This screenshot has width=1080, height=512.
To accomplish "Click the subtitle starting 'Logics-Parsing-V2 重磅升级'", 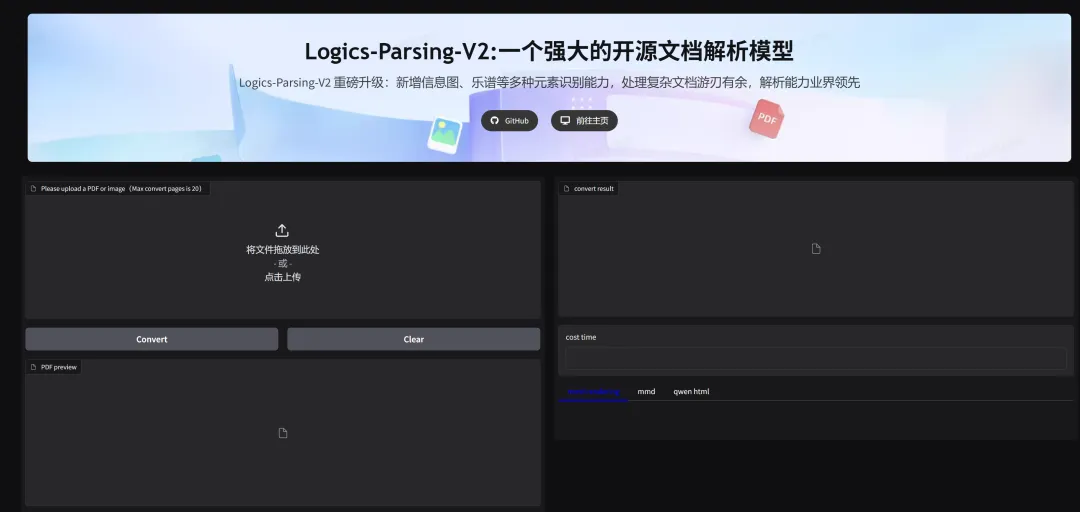I will 549,83.
